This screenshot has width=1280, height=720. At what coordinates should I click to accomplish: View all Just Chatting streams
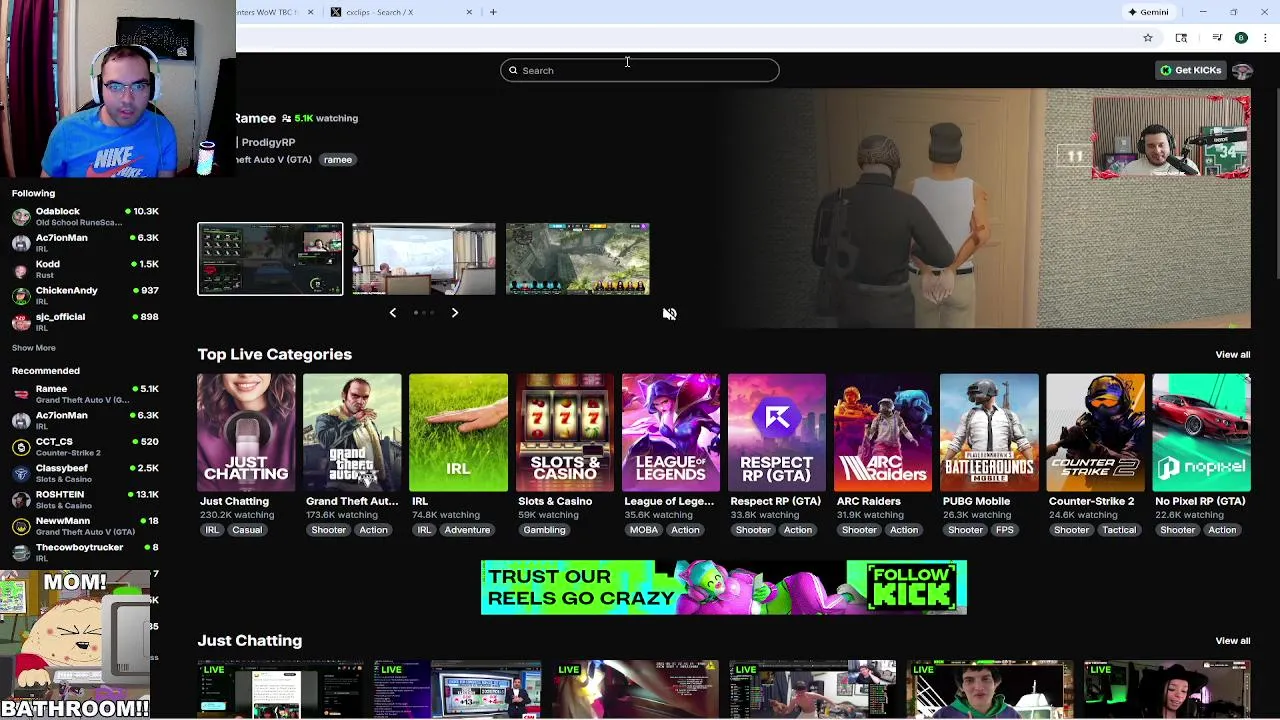pos(1232,641)
